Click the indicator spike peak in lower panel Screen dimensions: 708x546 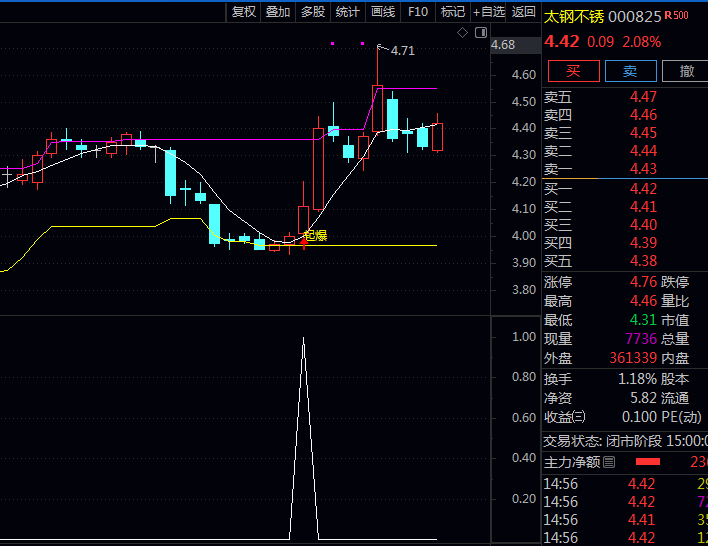303,338
